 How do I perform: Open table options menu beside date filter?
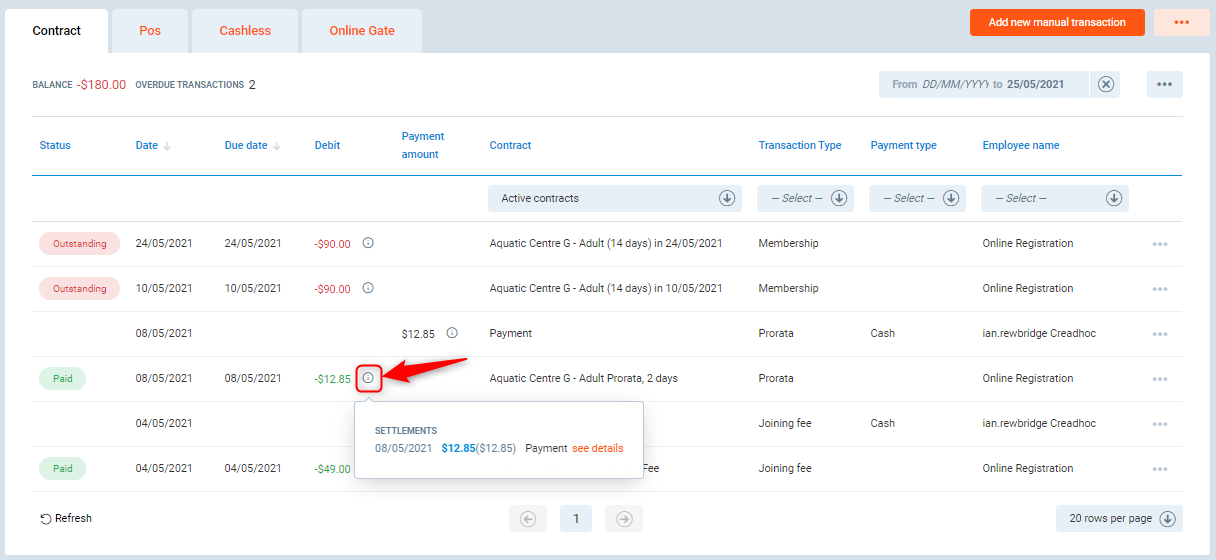click(1164, 84)
